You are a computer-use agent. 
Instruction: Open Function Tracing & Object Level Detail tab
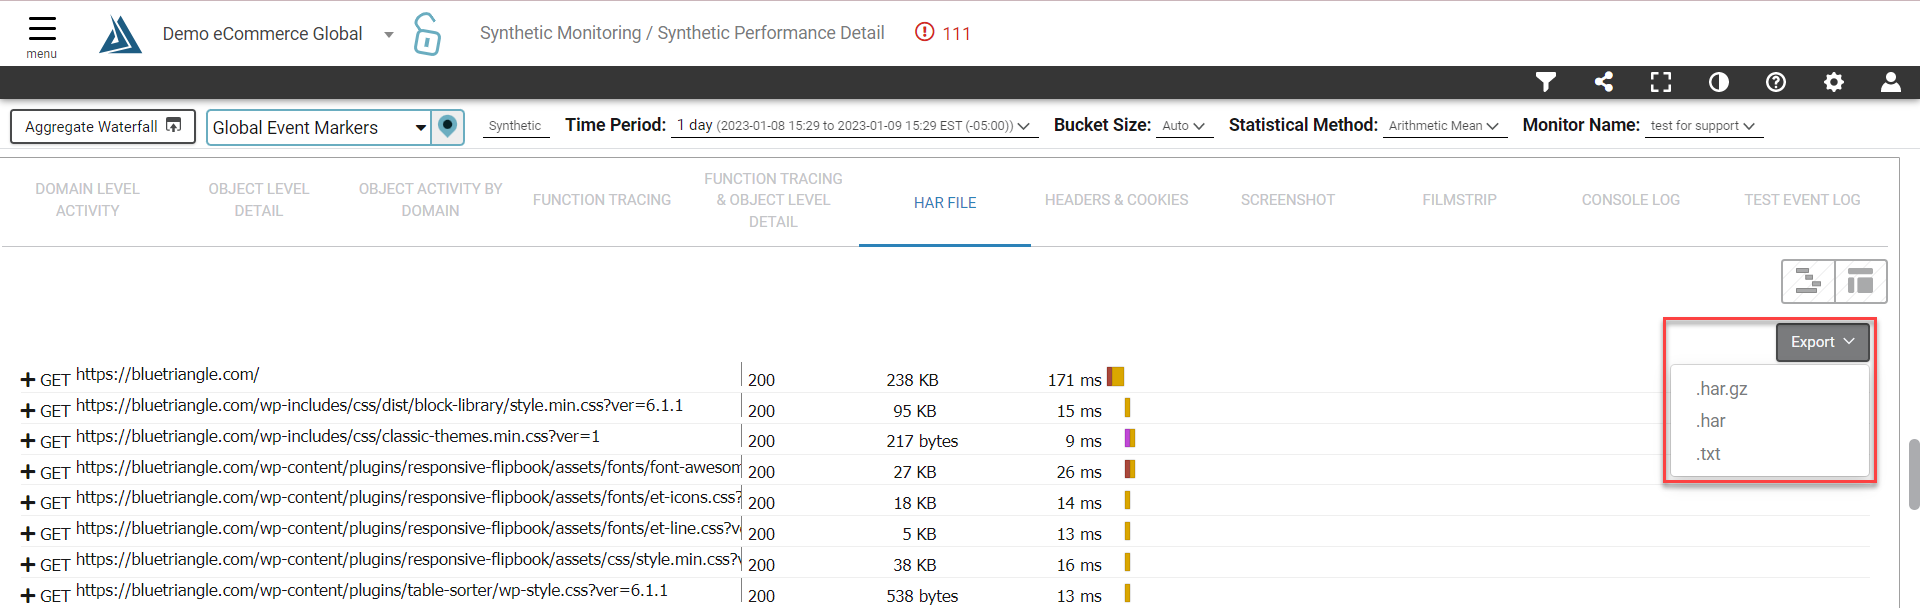(x=773, y=200)
